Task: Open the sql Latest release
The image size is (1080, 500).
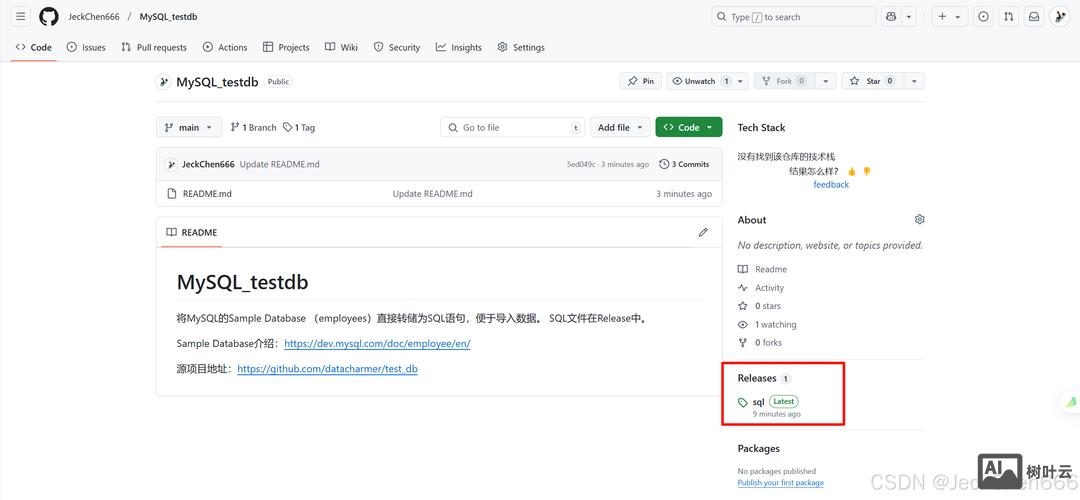Action: [768, 406]
